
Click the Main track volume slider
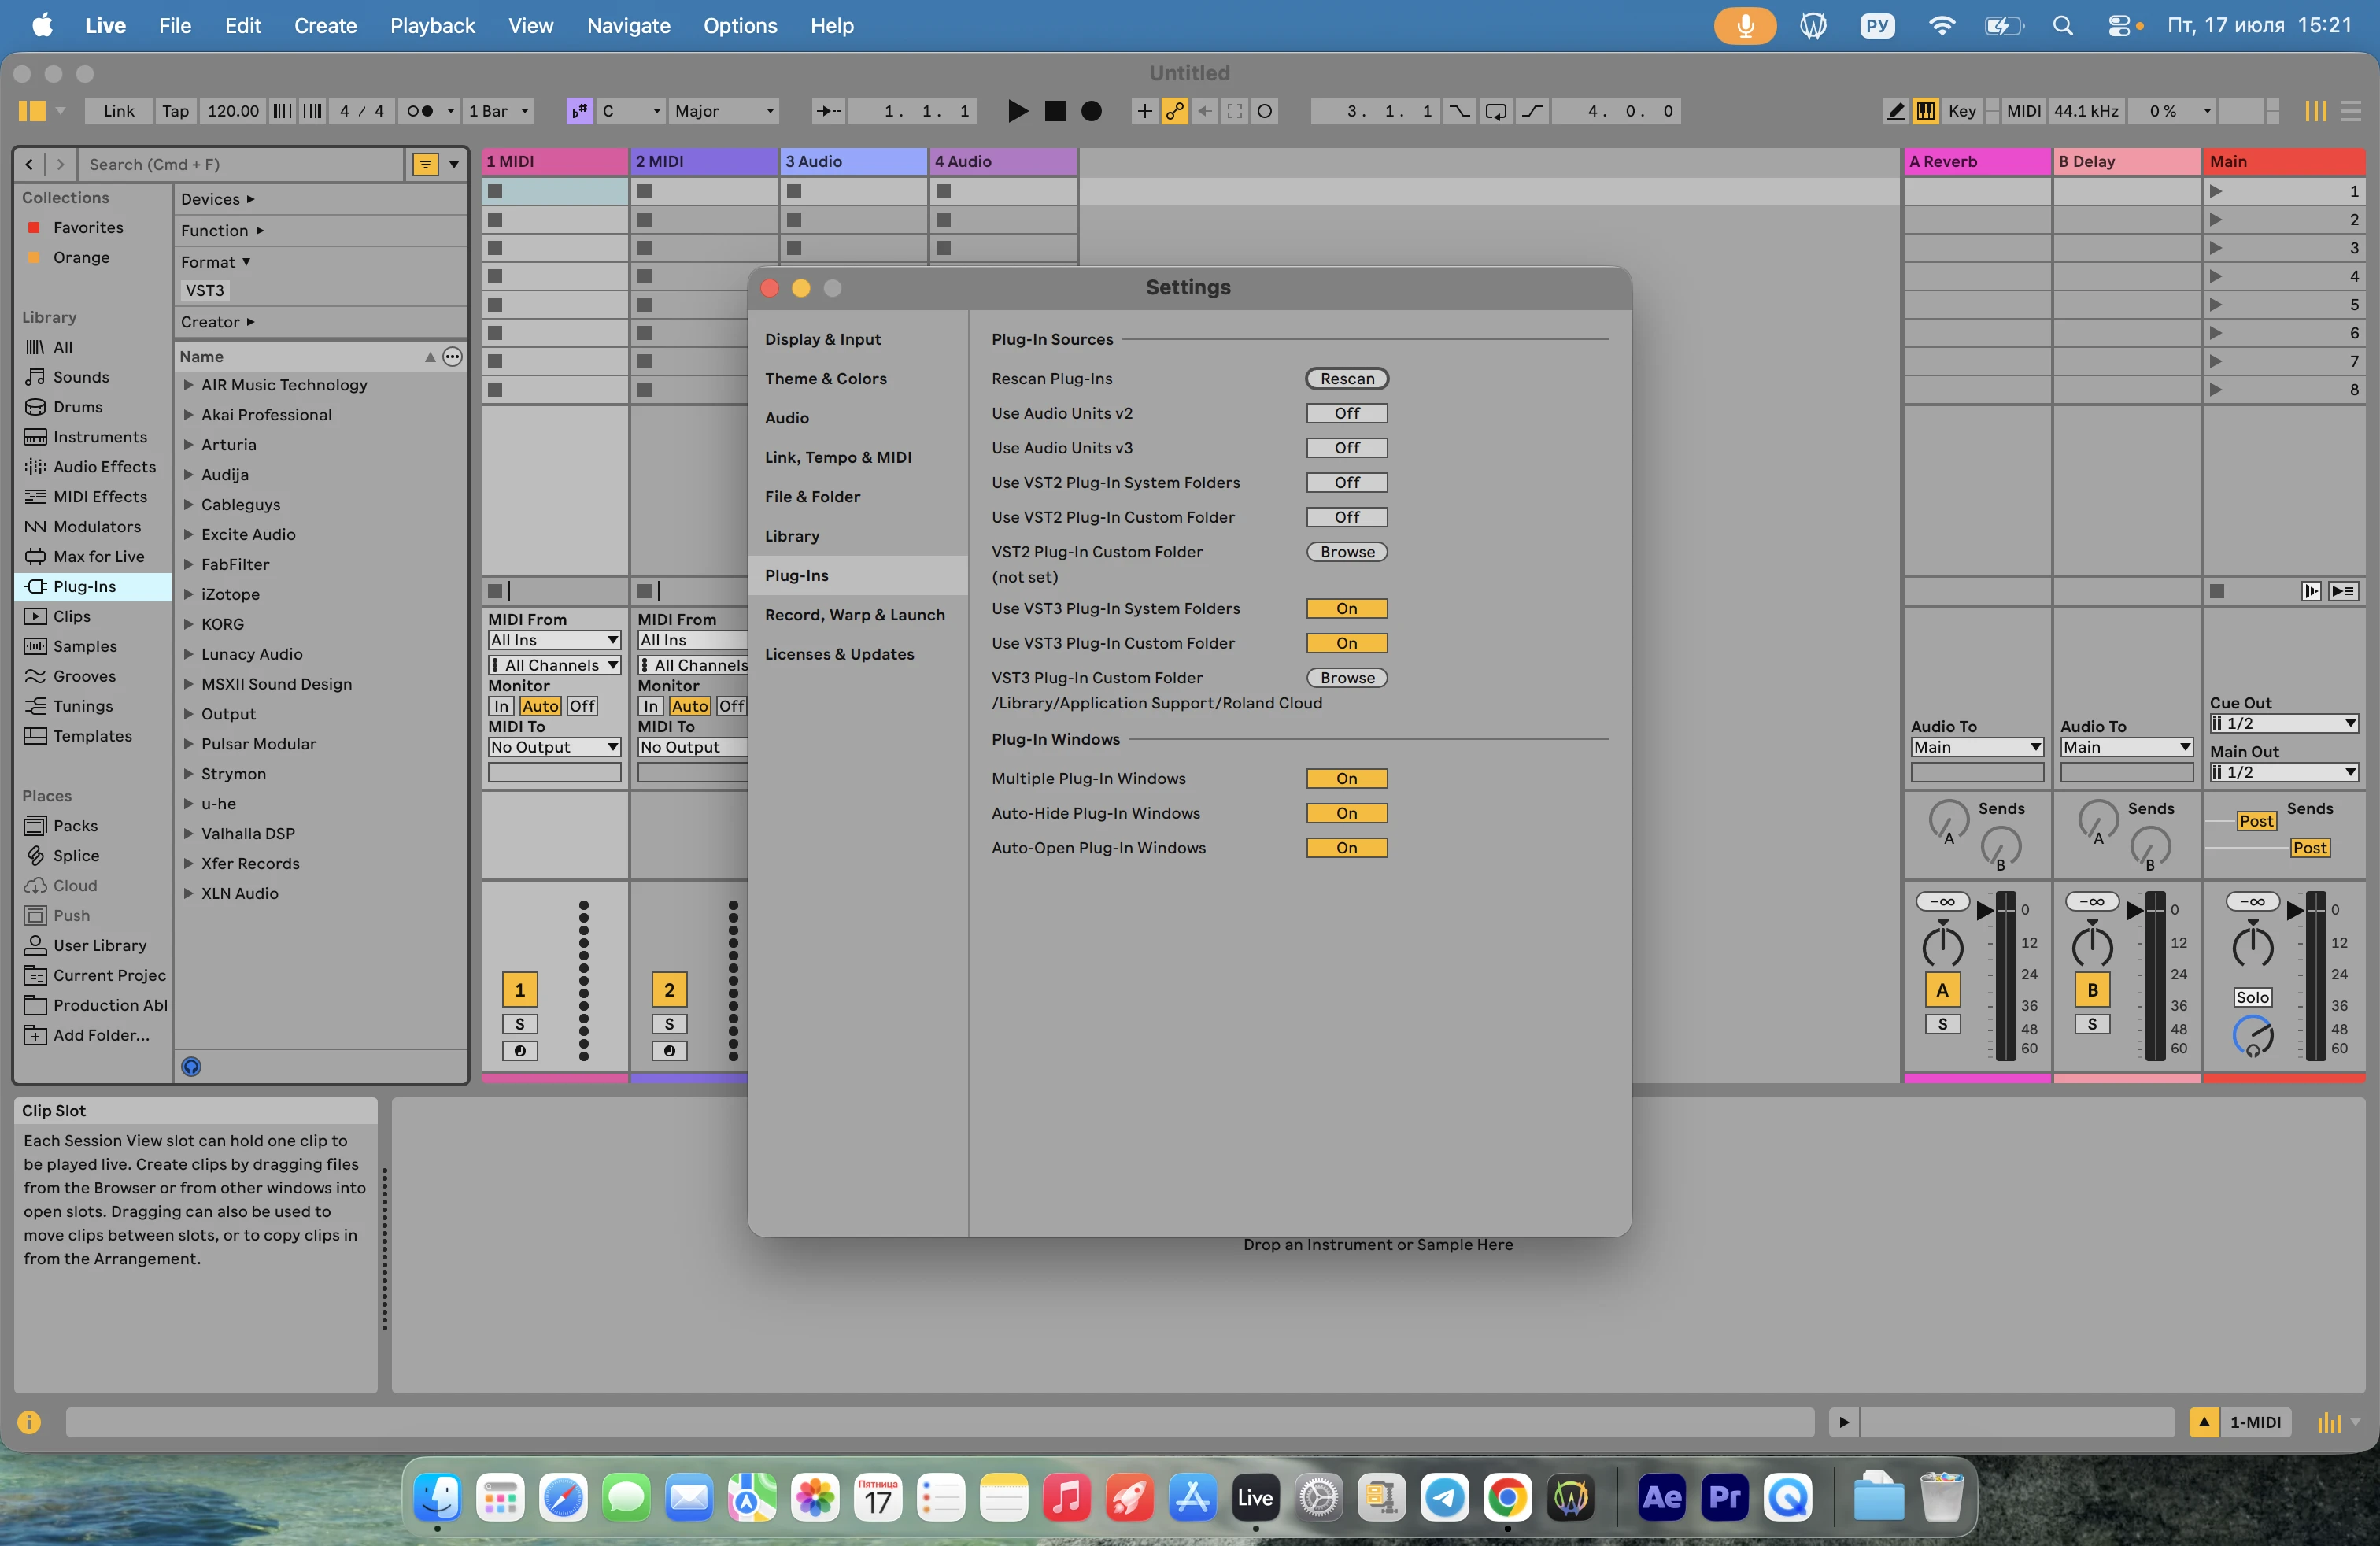(2315, 976)
